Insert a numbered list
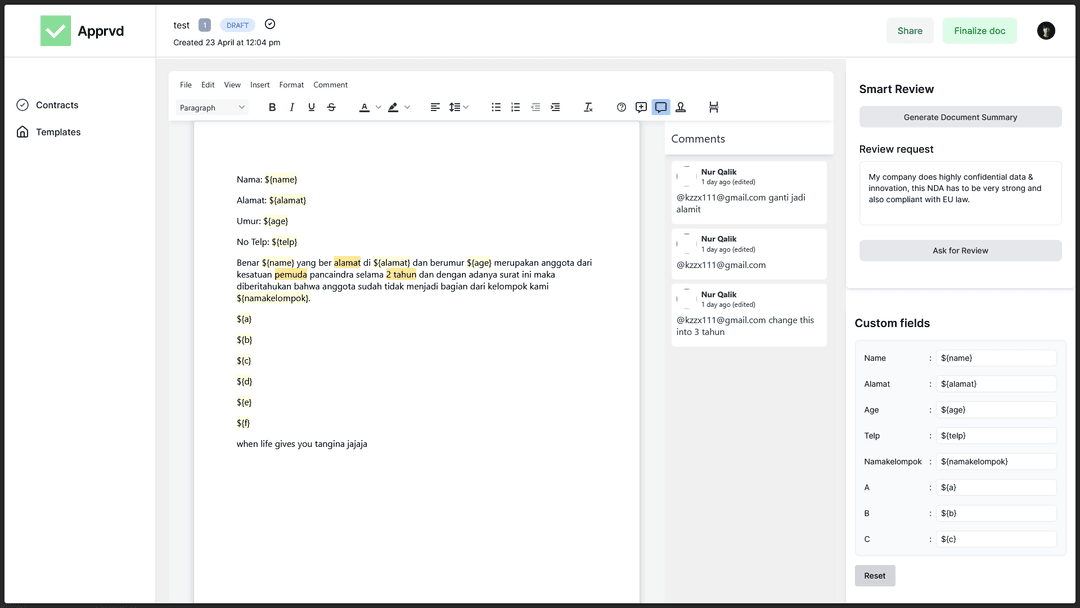This screenshot has height=608, width=1080. pyautogui.click(x=516, y=107)
